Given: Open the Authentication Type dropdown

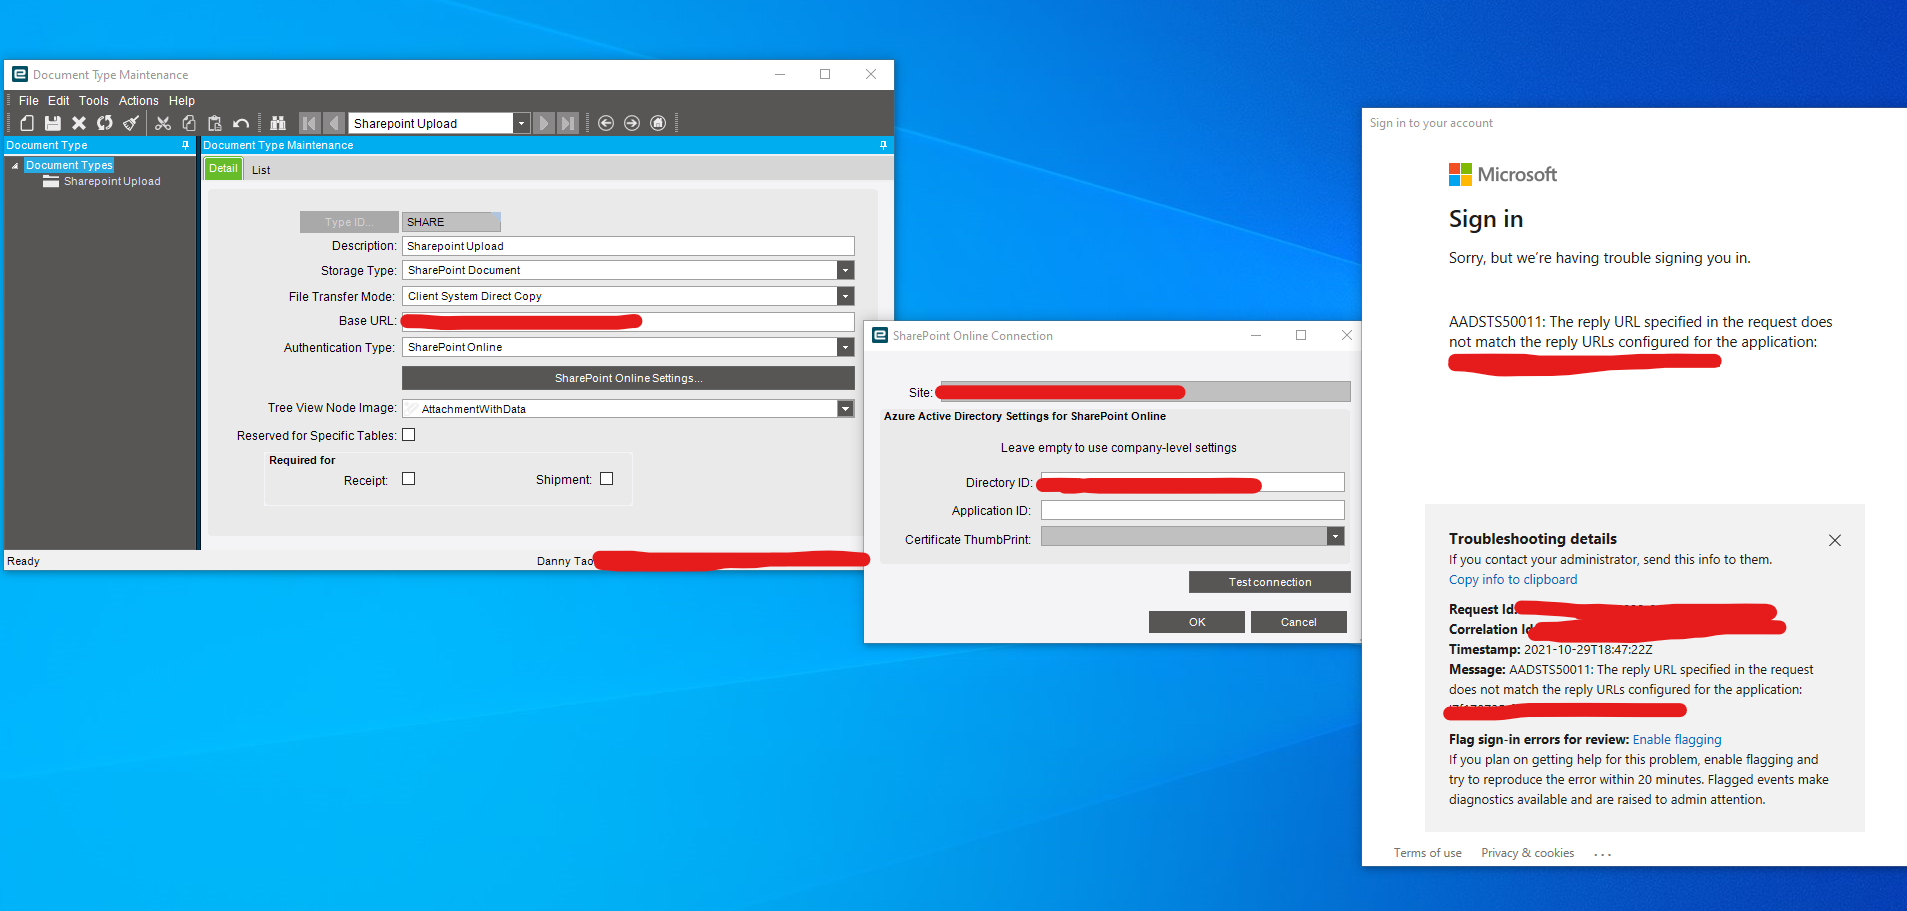Looking at the screenshot, I should coord(846,347).
